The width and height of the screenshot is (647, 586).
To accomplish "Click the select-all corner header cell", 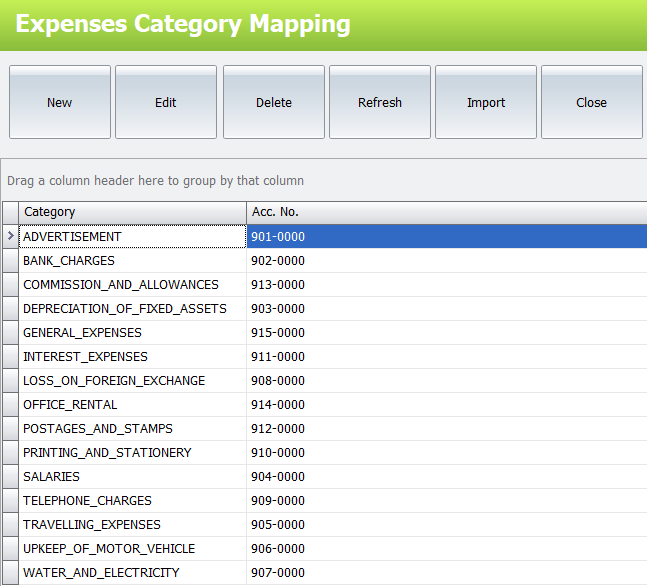I will coord(11,212).
